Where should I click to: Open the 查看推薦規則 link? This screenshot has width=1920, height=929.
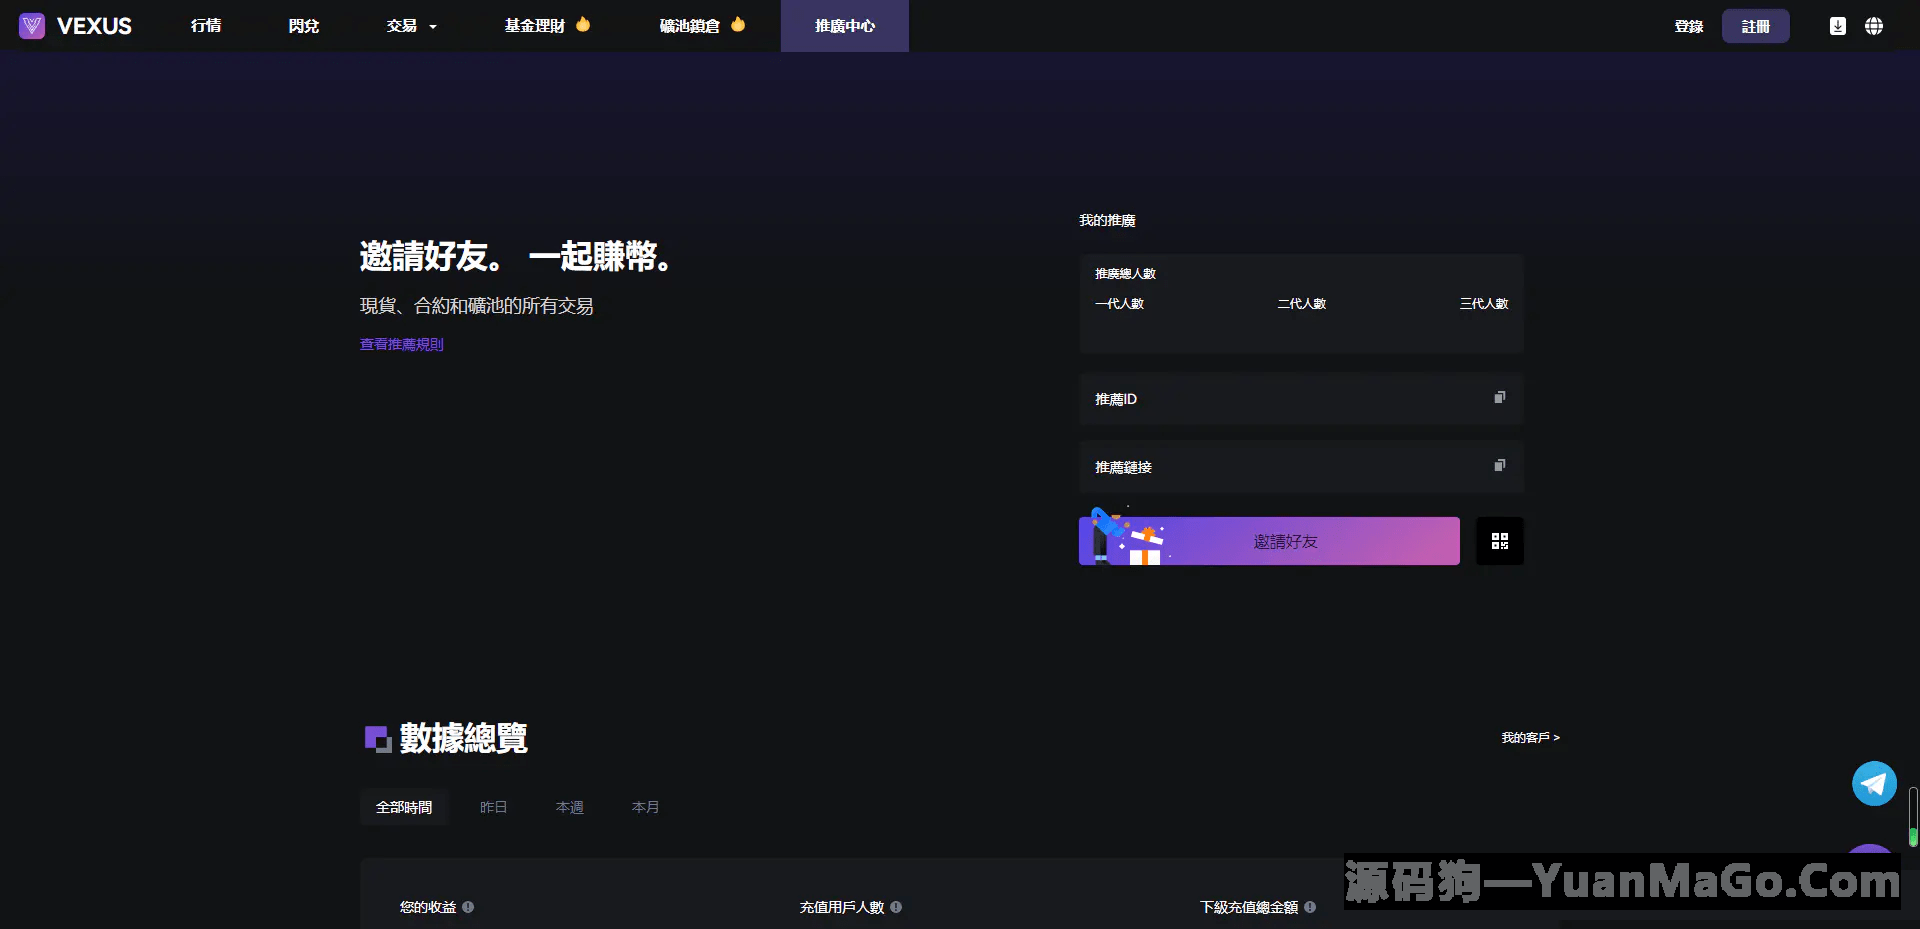(x=400, y=344)
